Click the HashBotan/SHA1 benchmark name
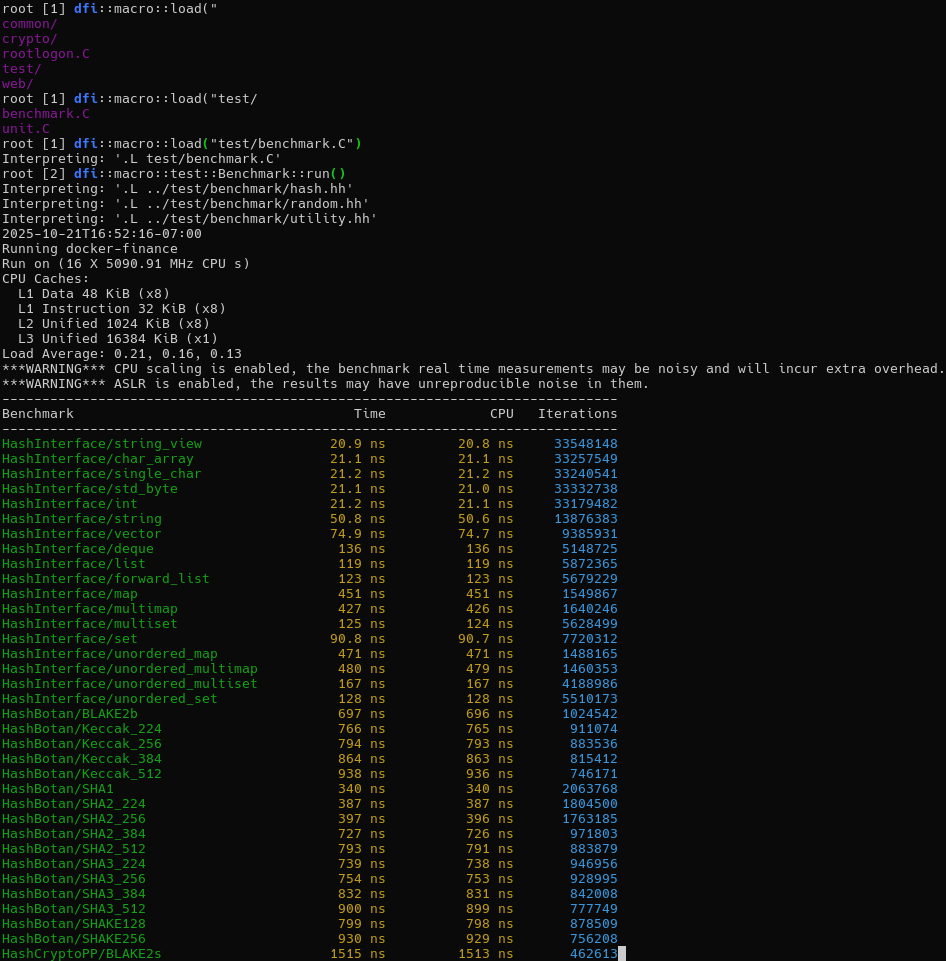Image resolution: width=946 pixels, height=961 pixels. click(x=58, y=788)
